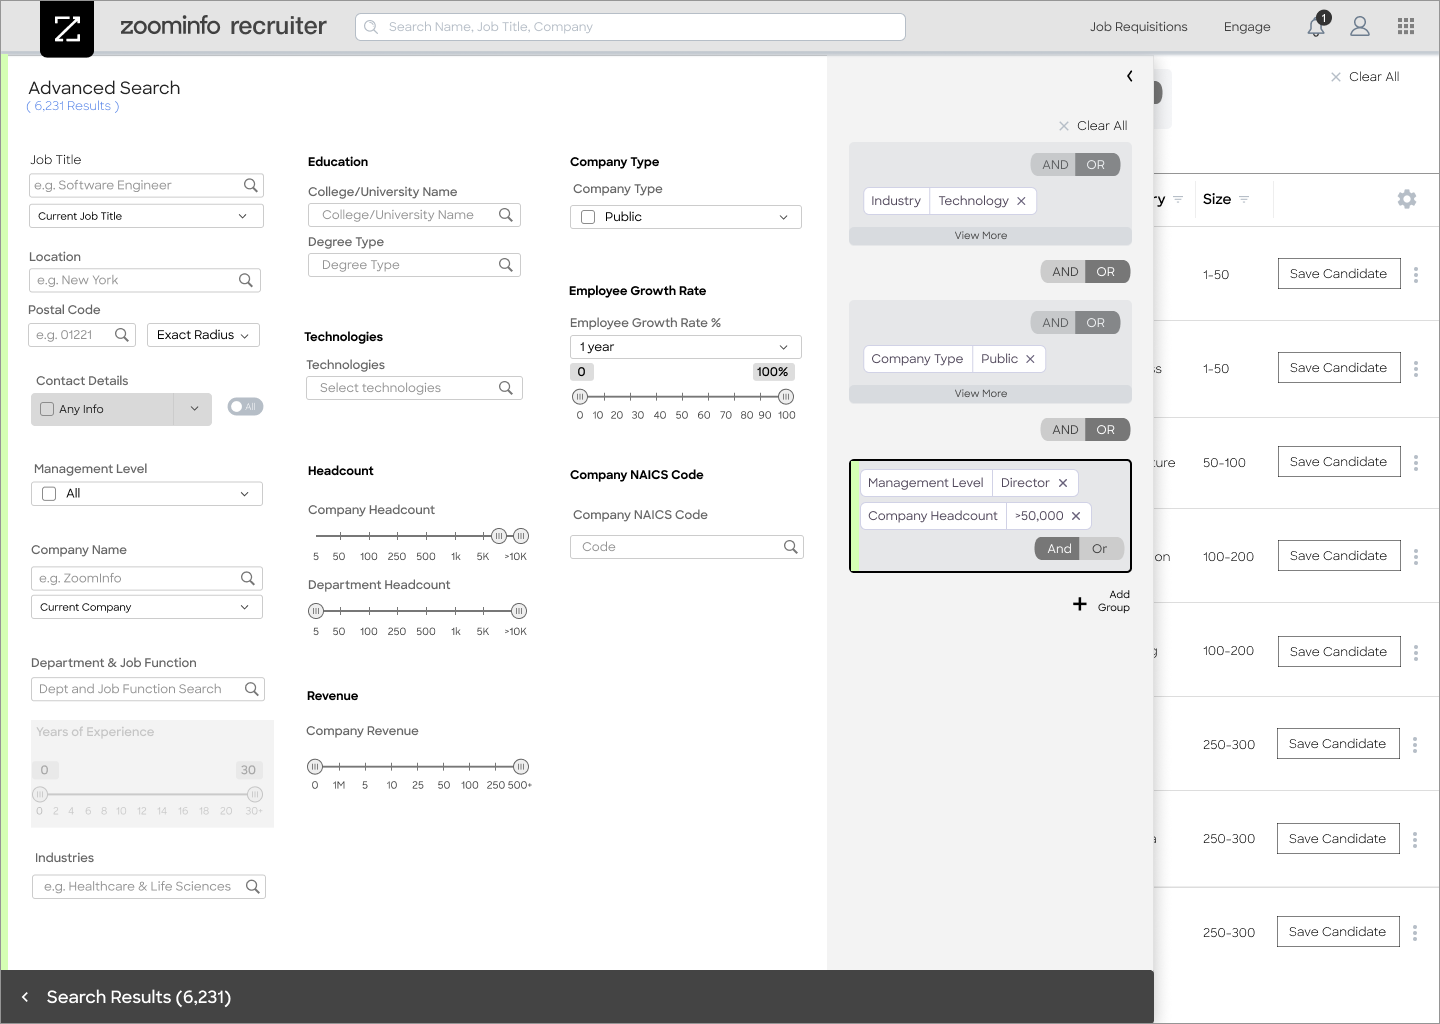
Task: Open more options for the 50-100 row
Action: click(1416, 462)
